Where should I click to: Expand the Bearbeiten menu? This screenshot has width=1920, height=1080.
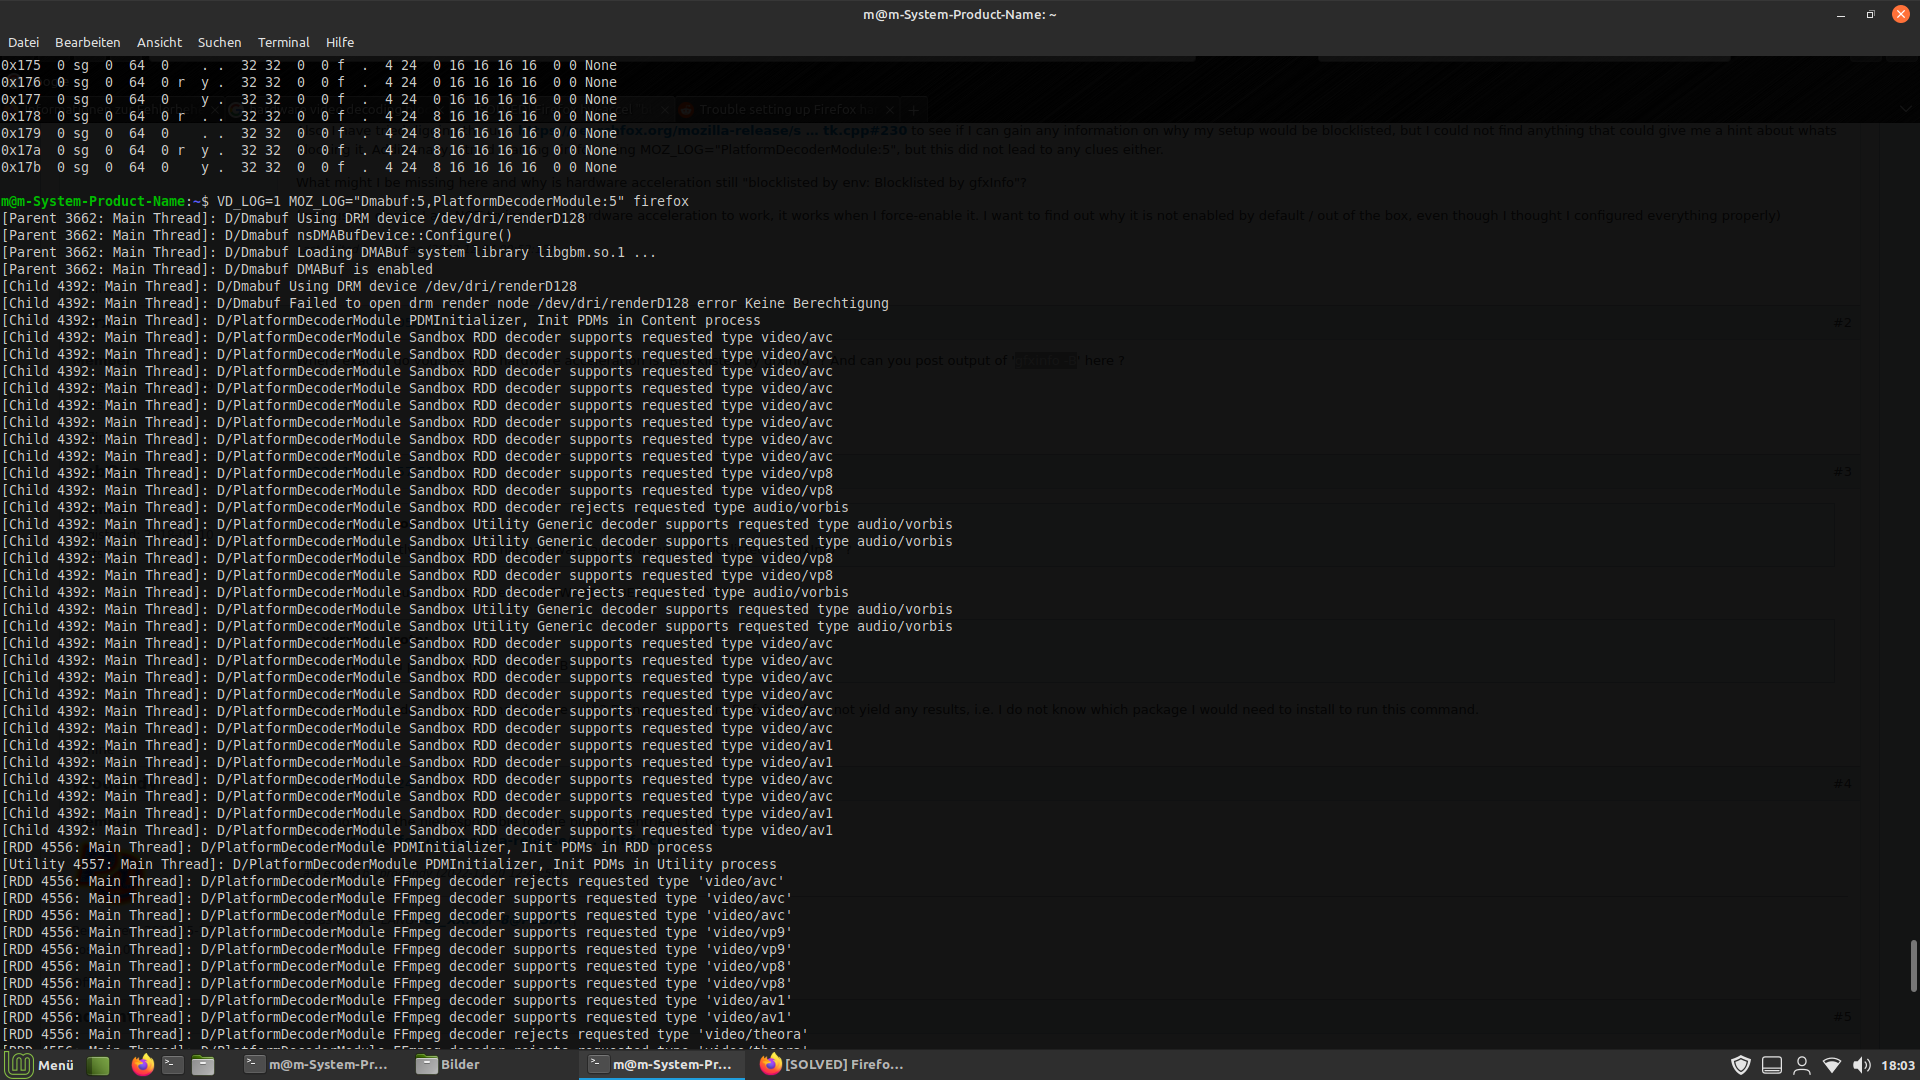tap(87, 42)
